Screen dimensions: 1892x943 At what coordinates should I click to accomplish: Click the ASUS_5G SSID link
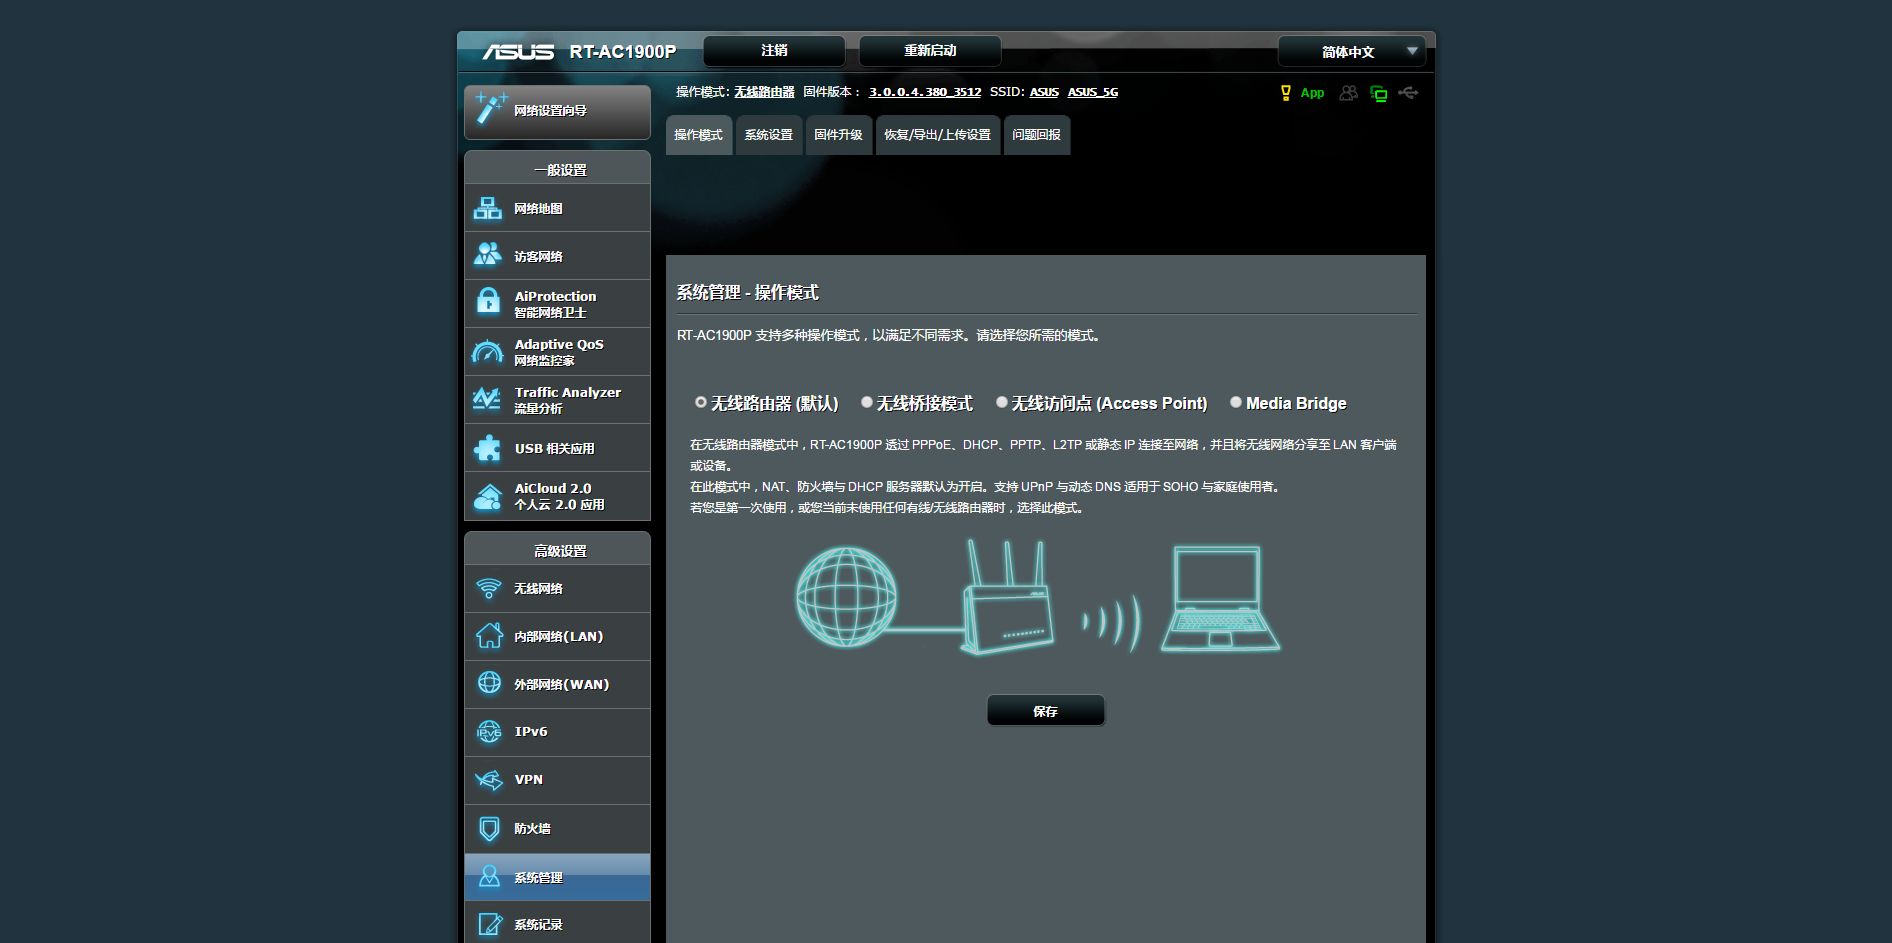(x=1092, y=92)
